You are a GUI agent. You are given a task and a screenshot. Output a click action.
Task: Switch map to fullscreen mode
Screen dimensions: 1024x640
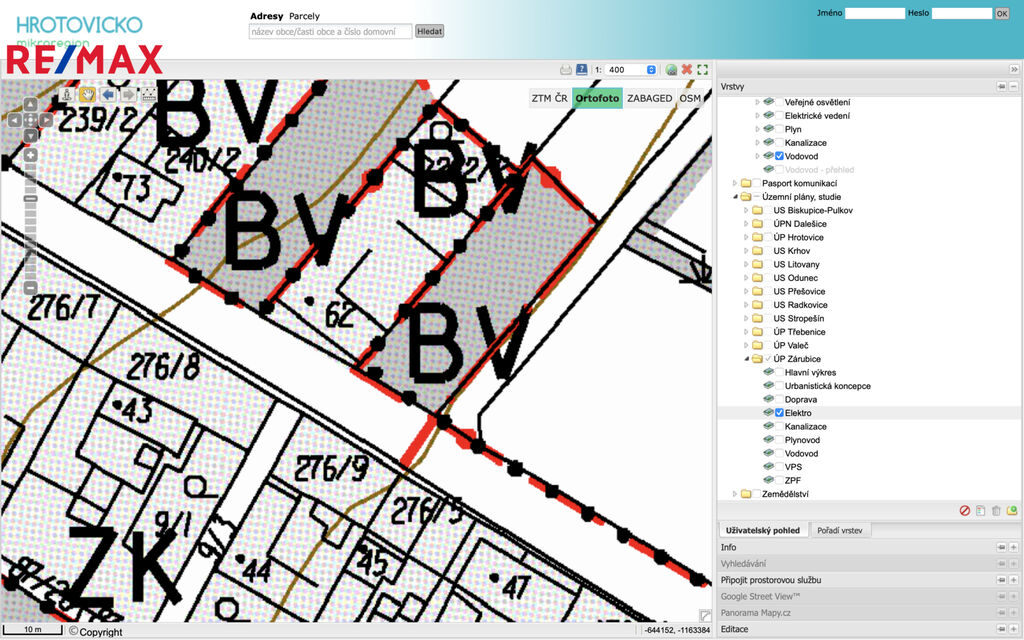702,70
